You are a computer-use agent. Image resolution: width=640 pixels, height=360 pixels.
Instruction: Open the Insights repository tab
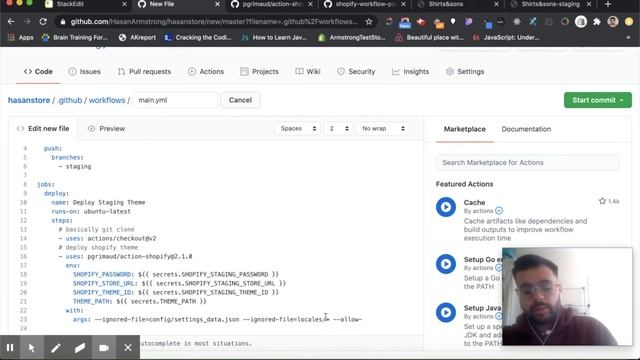[410, 71]
